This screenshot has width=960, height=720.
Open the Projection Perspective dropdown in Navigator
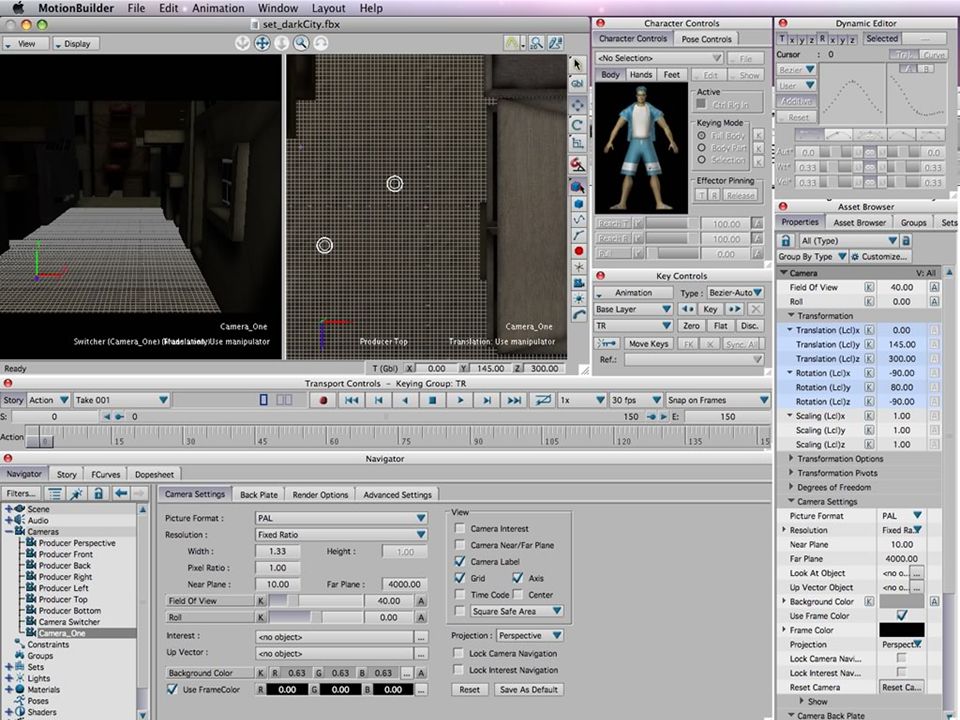[x=530, y=636]
